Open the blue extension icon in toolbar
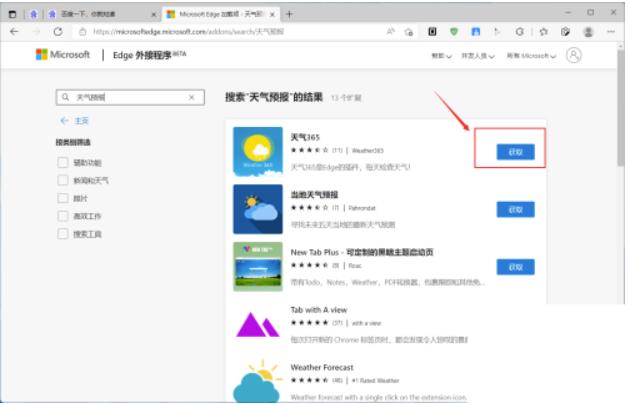Screen dimensions: 629x404 click(476, 31)
